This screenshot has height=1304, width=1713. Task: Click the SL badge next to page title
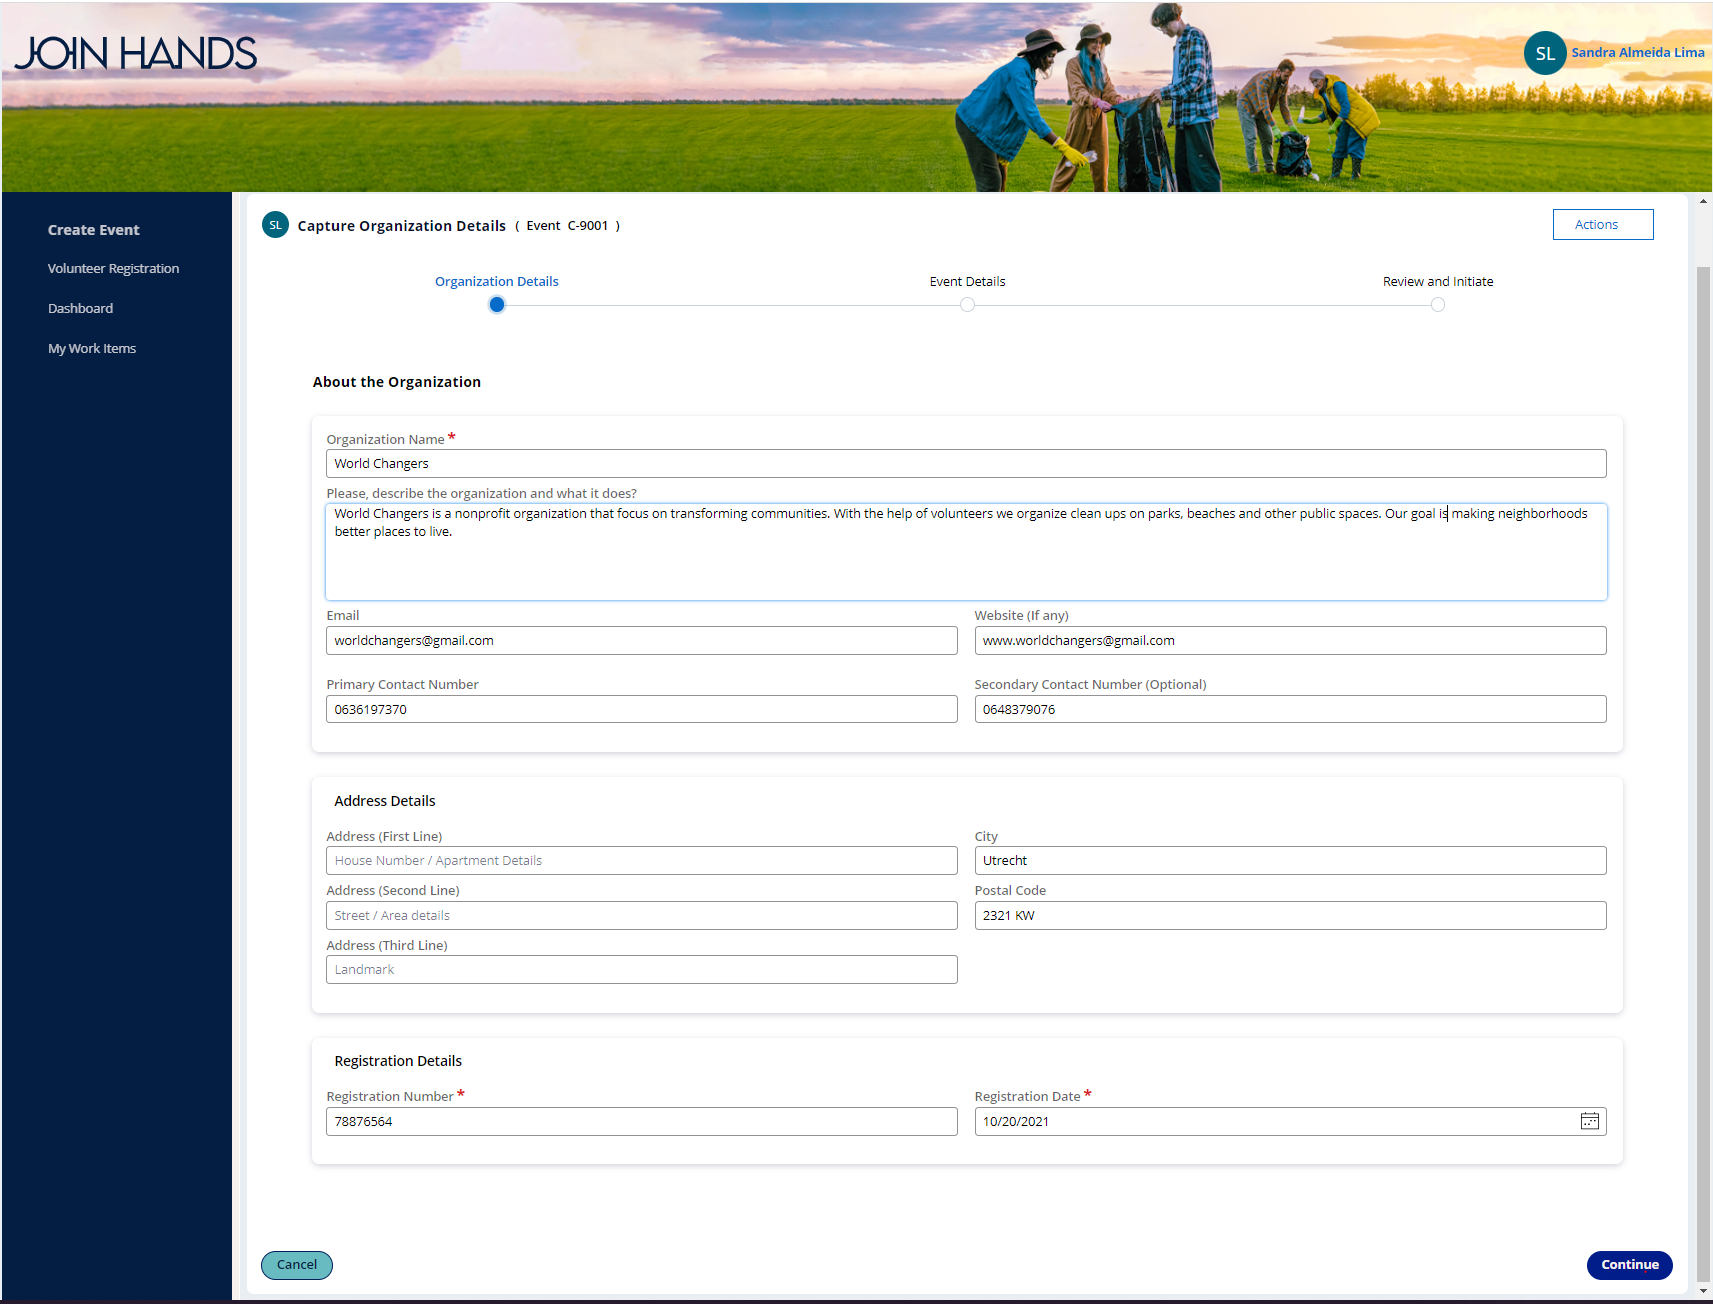point(275,225)
